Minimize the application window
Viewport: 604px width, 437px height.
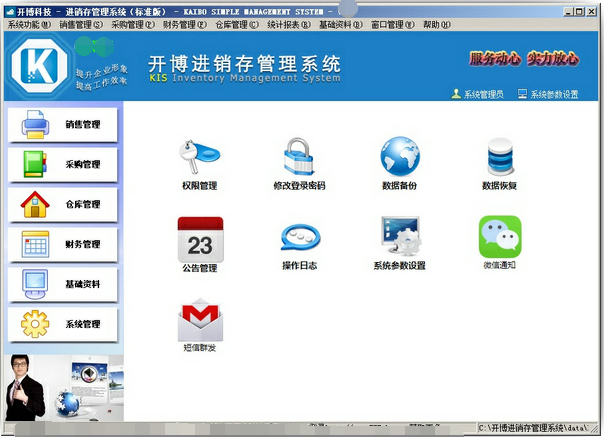tap(568, 12)
